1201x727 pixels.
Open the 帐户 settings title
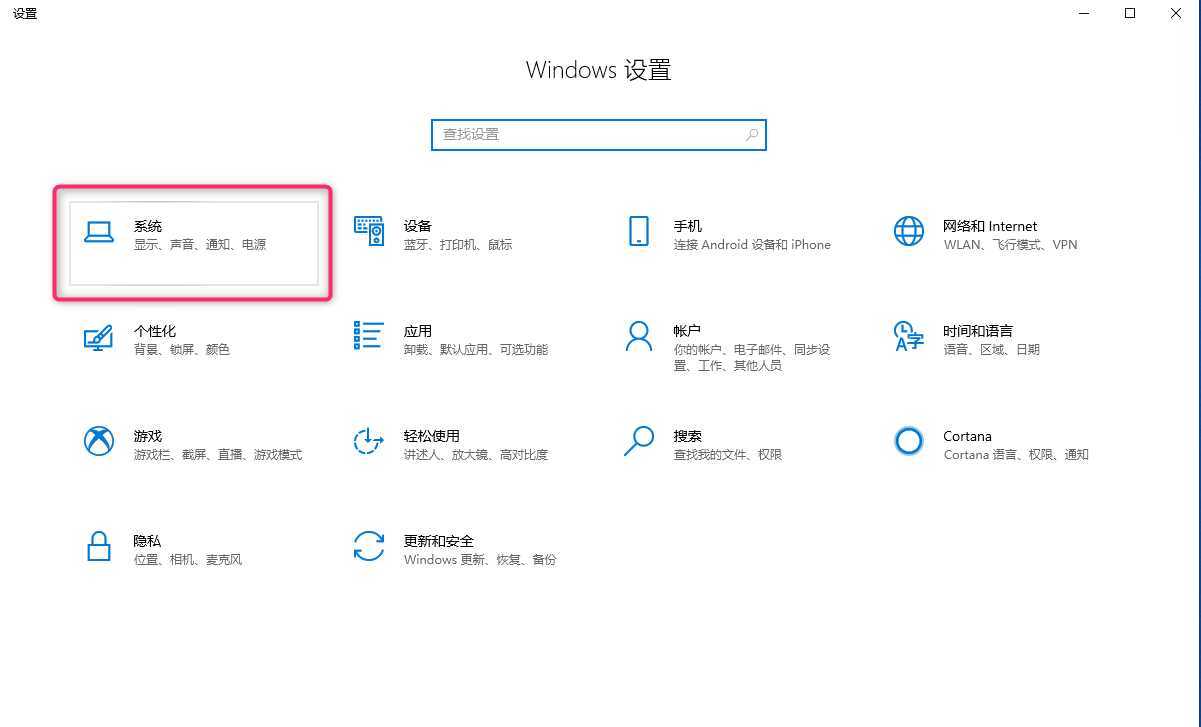688,331
